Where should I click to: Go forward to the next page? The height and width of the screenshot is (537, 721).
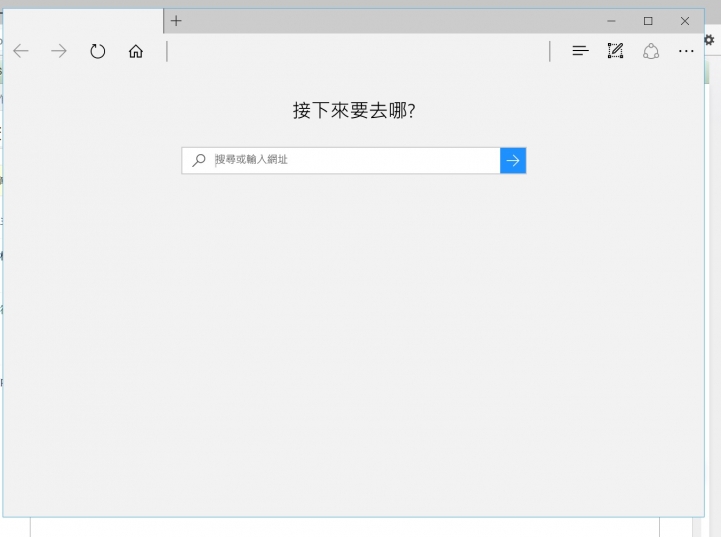pyautogui.click(x=59, y=51)
